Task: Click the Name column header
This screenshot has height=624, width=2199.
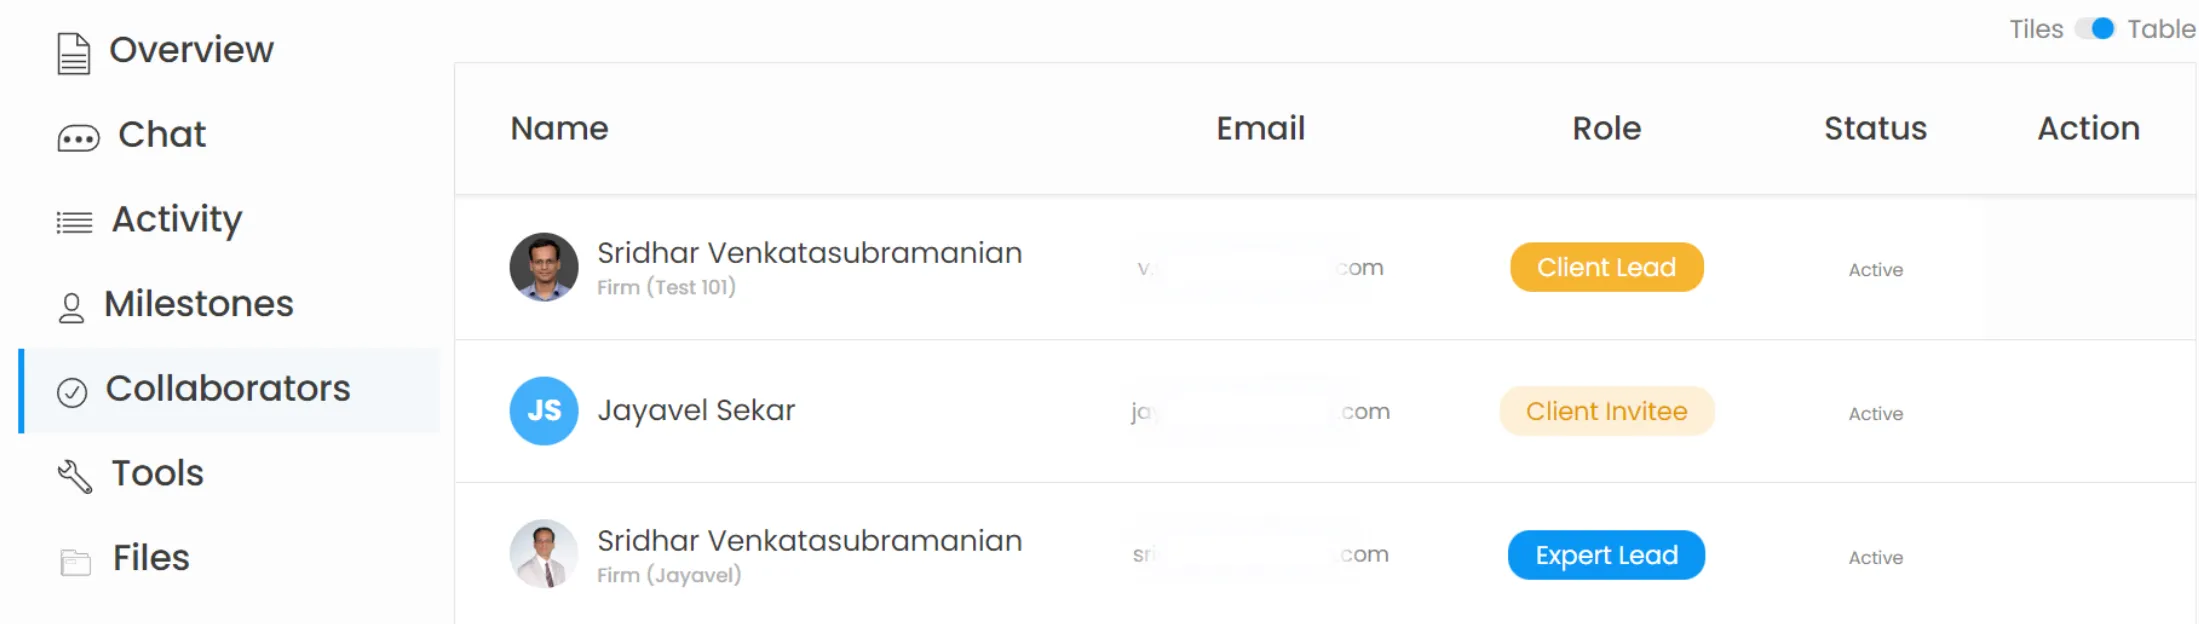Action: click(x=559, y=129)
